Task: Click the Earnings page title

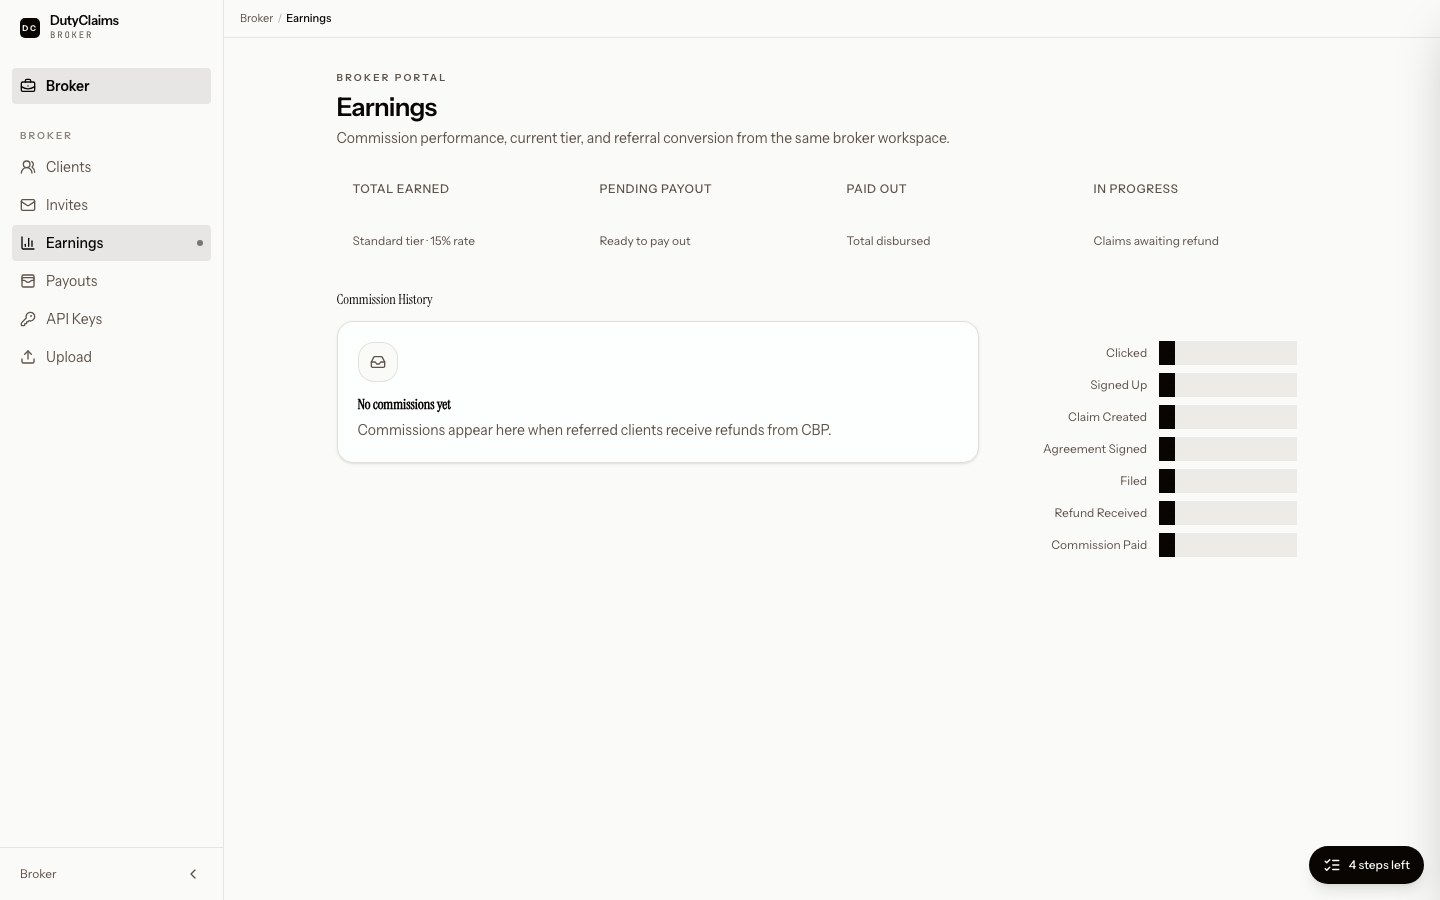Action: pyautogui.click(x=386, y=107)
